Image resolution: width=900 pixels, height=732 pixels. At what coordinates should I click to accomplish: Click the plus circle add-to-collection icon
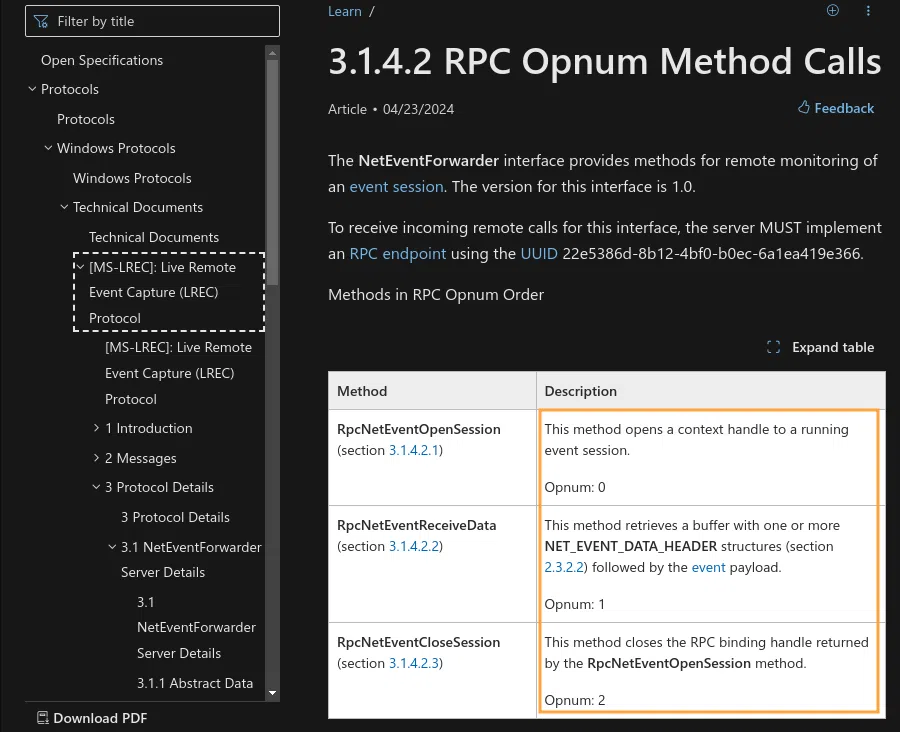tap(833, 11)
